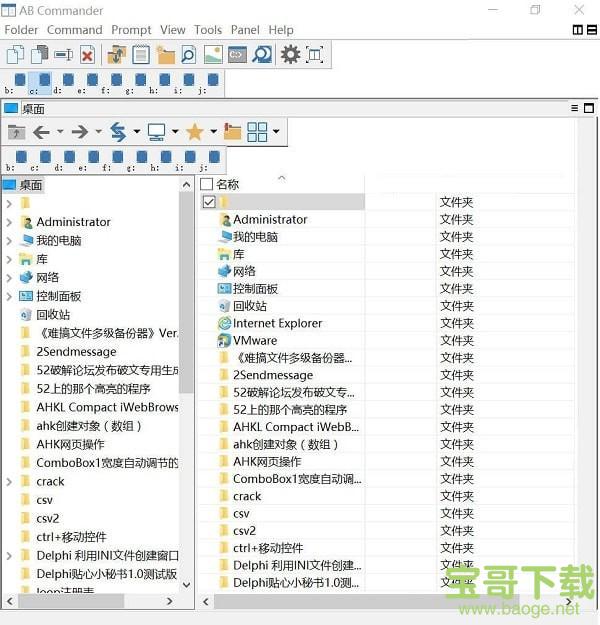Open the Back history dropdown arrow
Image resolution: width=600 pixels, height=625 pixels.
(60, 131)
